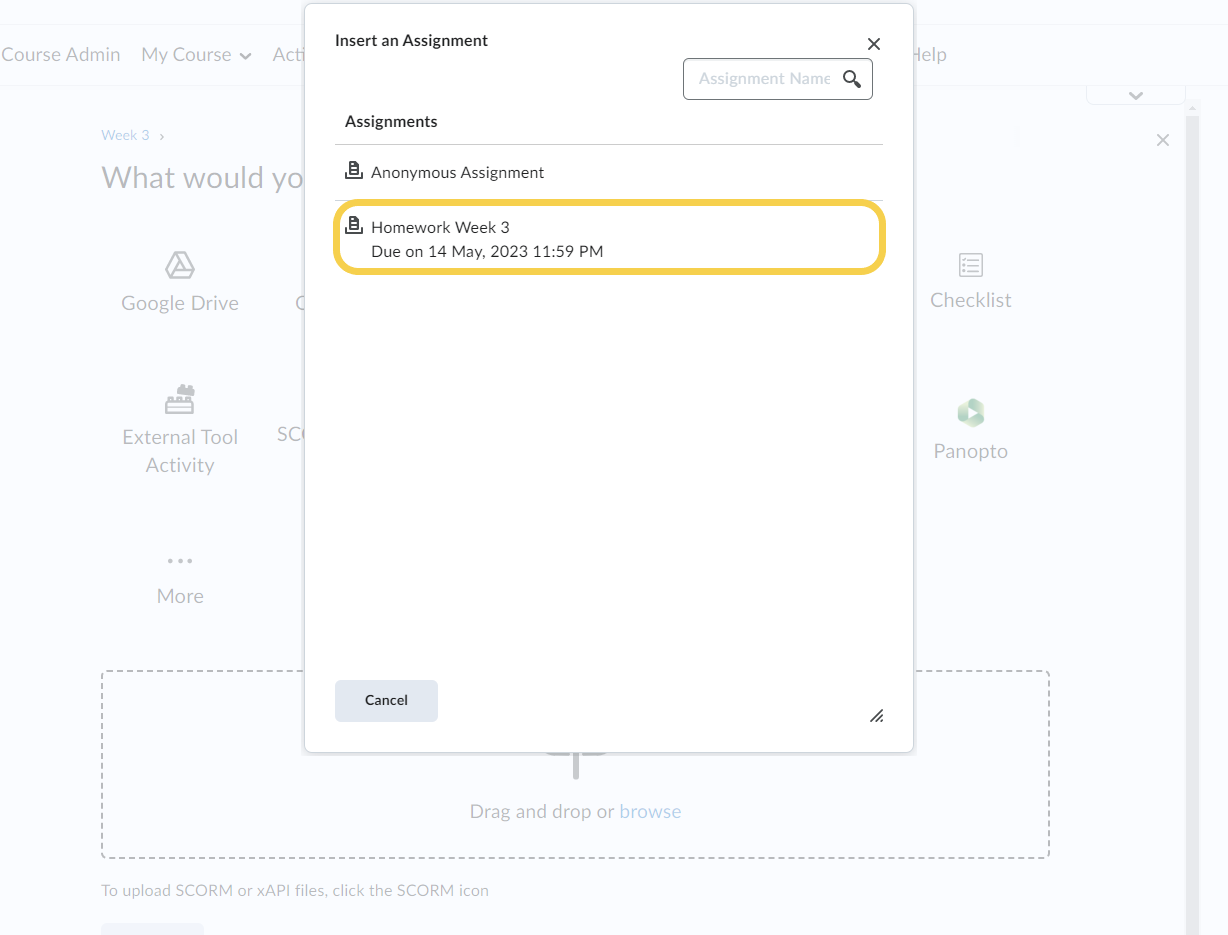The image size is (1228, 935).
Task: Select the Google Drive icon
Action: coord(180,266)
